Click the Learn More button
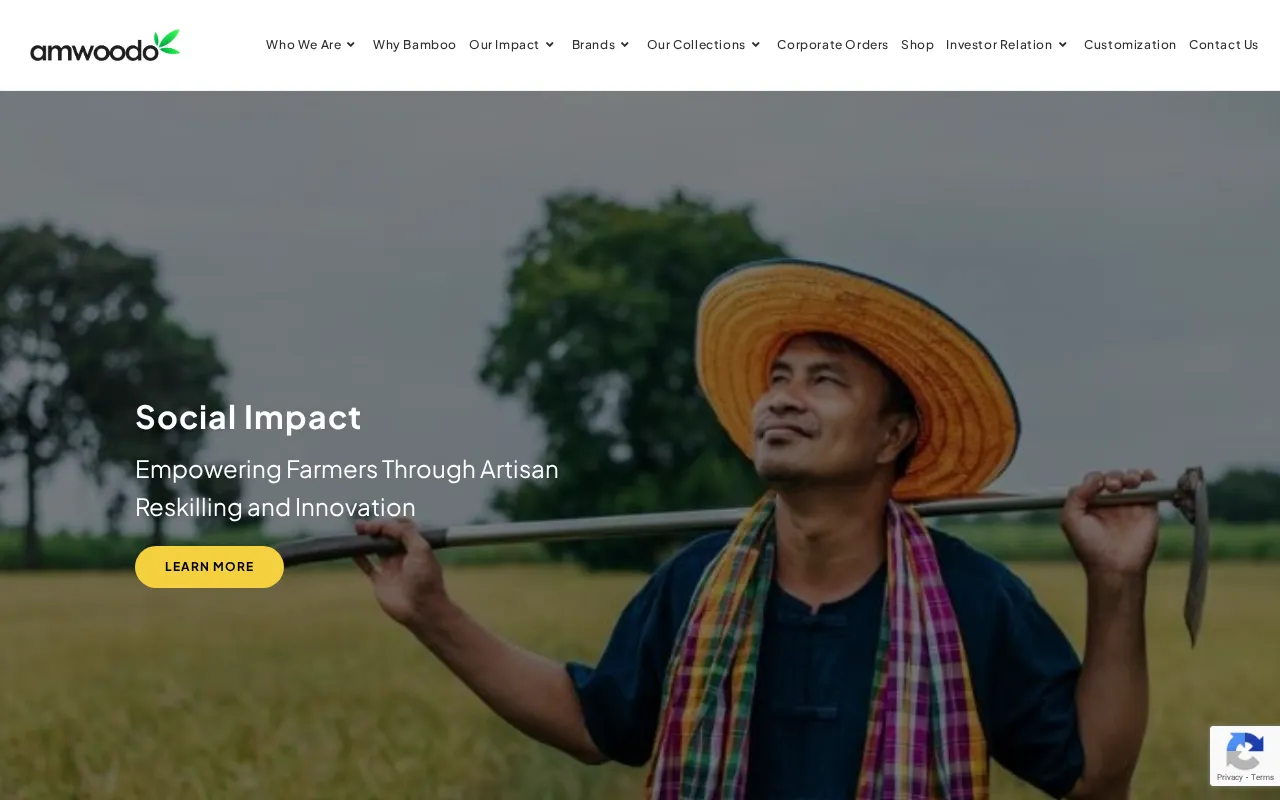The width and height of the screenshot is (1280, 800). click(x=209, y=567)
